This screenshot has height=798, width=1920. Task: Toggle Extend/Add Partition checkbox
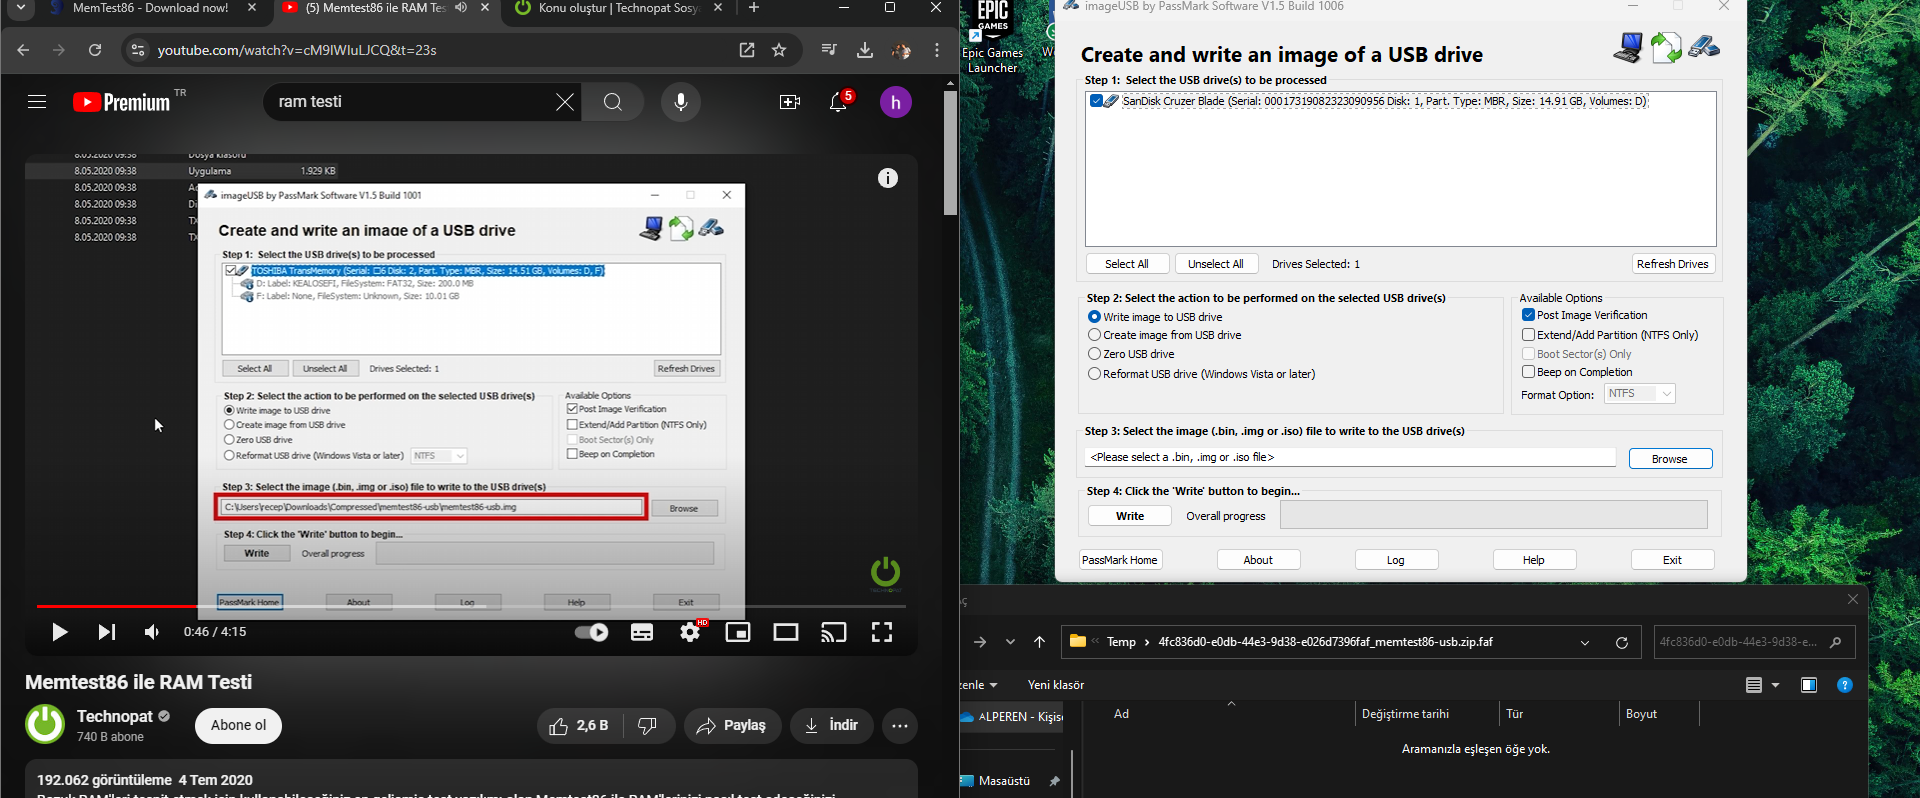[1528, 335]
